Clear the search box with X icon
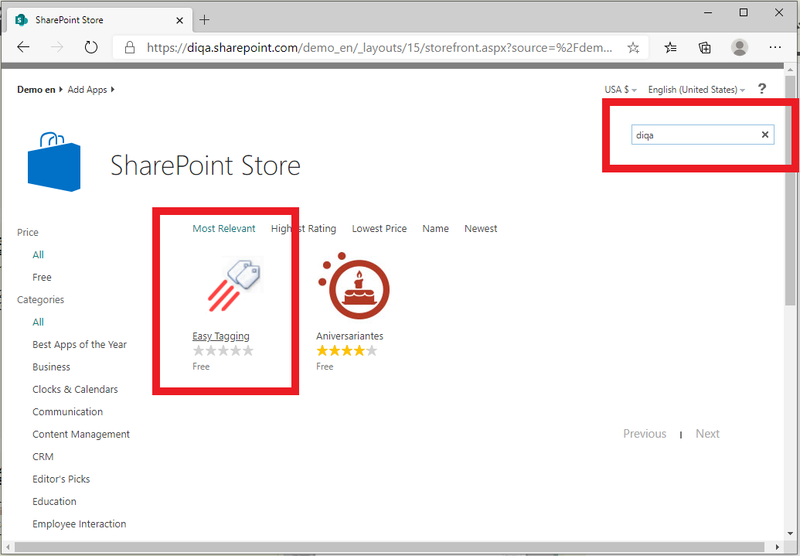The height and width of the screenshot is (556, 800). (765, 135)
